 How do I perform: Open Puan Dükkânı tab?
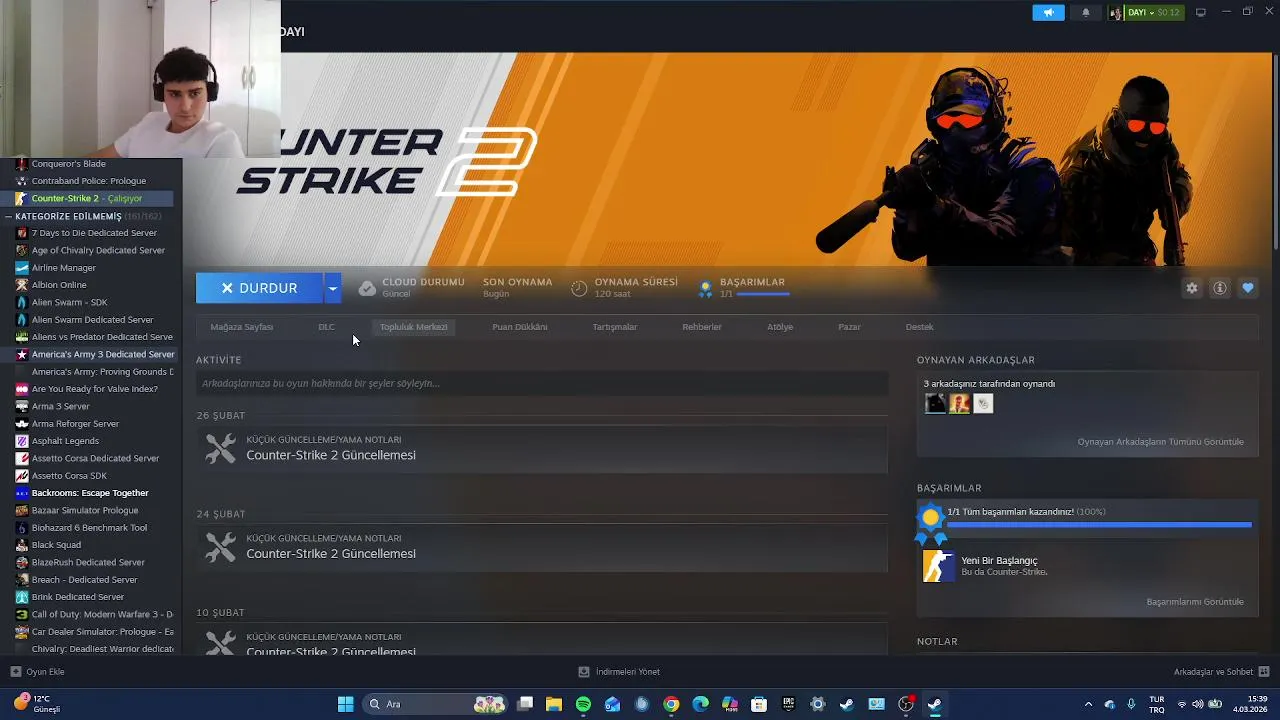520,327
